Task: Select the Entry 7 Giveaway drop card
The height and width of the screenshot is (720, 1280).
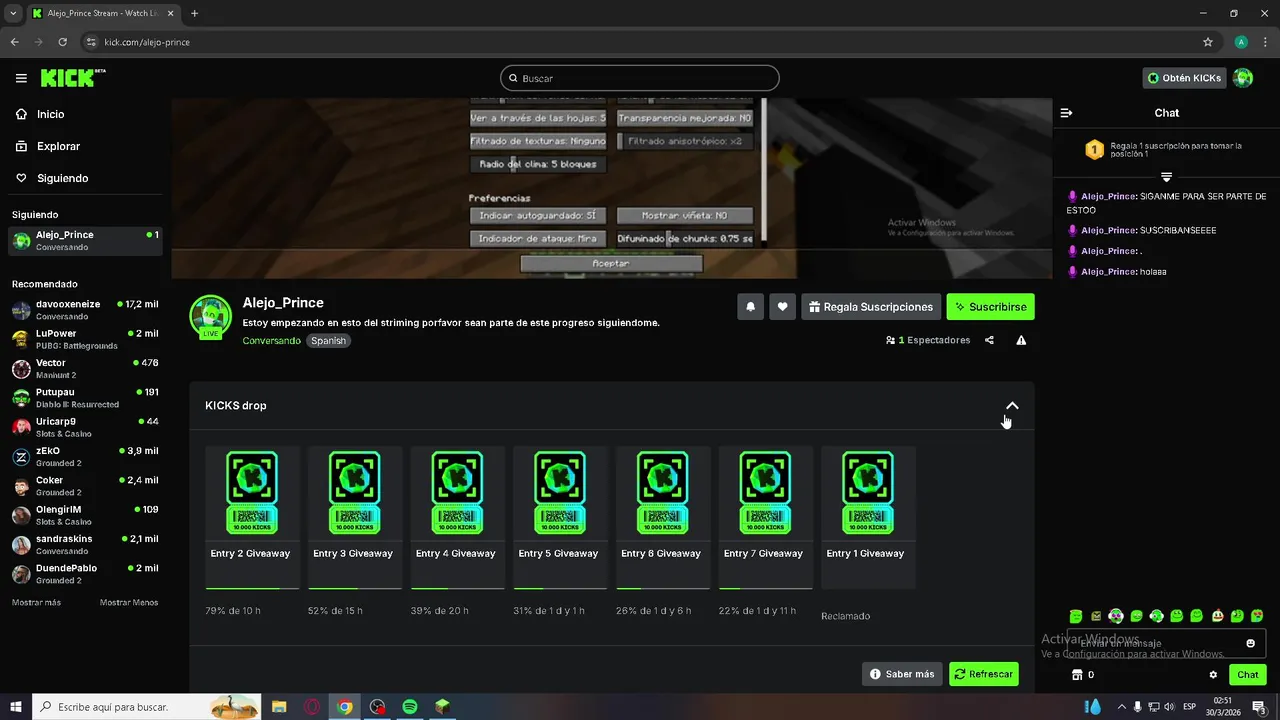Action: click(x=765, y=518)
